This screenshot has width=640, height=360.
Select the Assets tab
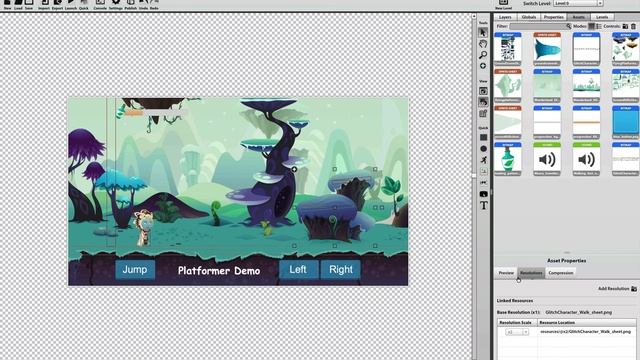coord(578,17)
